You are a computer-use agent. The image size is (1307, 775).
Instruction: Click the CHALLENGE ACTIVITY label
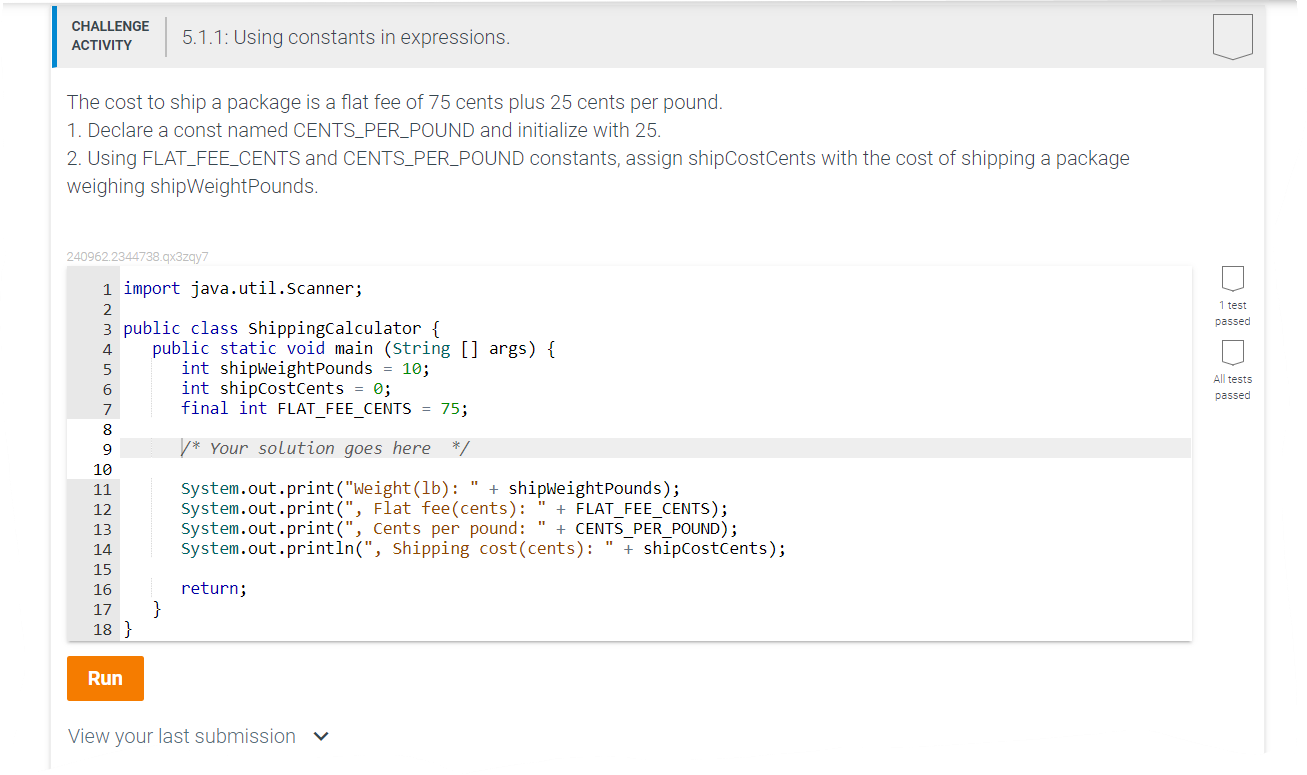pyautogui.click(x=110, y=33)
